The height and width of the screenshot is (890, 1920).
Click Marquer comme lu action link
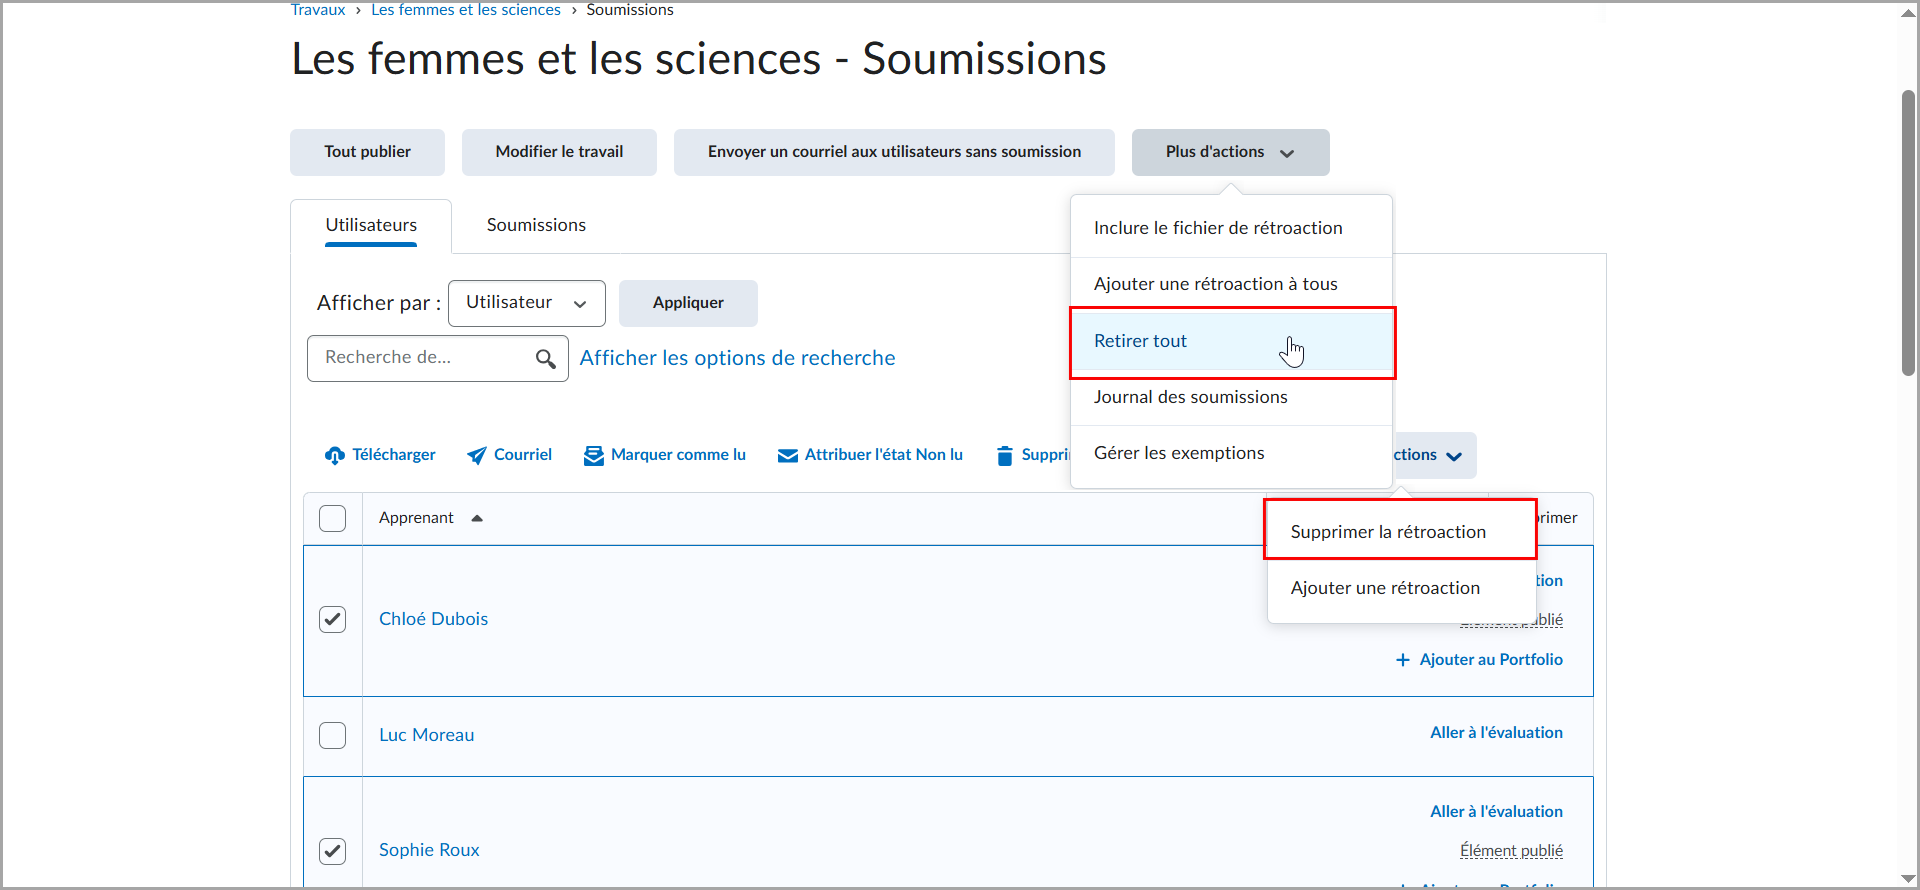(x=665, y=455)
